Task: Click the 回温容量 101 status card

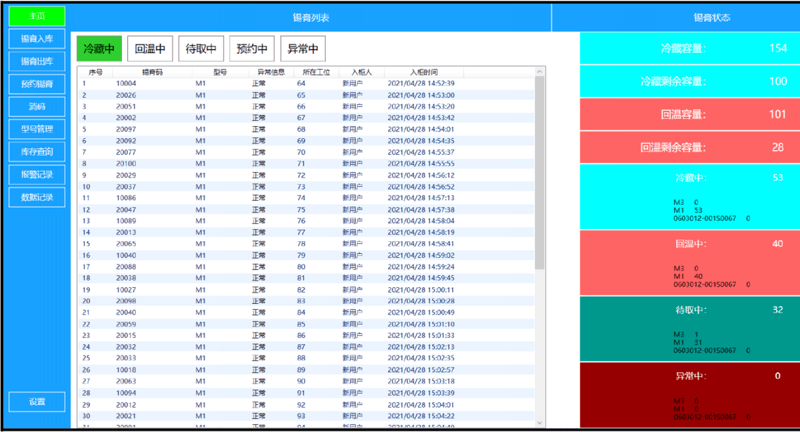Action: pyautogui.click(x=690, y=114)
